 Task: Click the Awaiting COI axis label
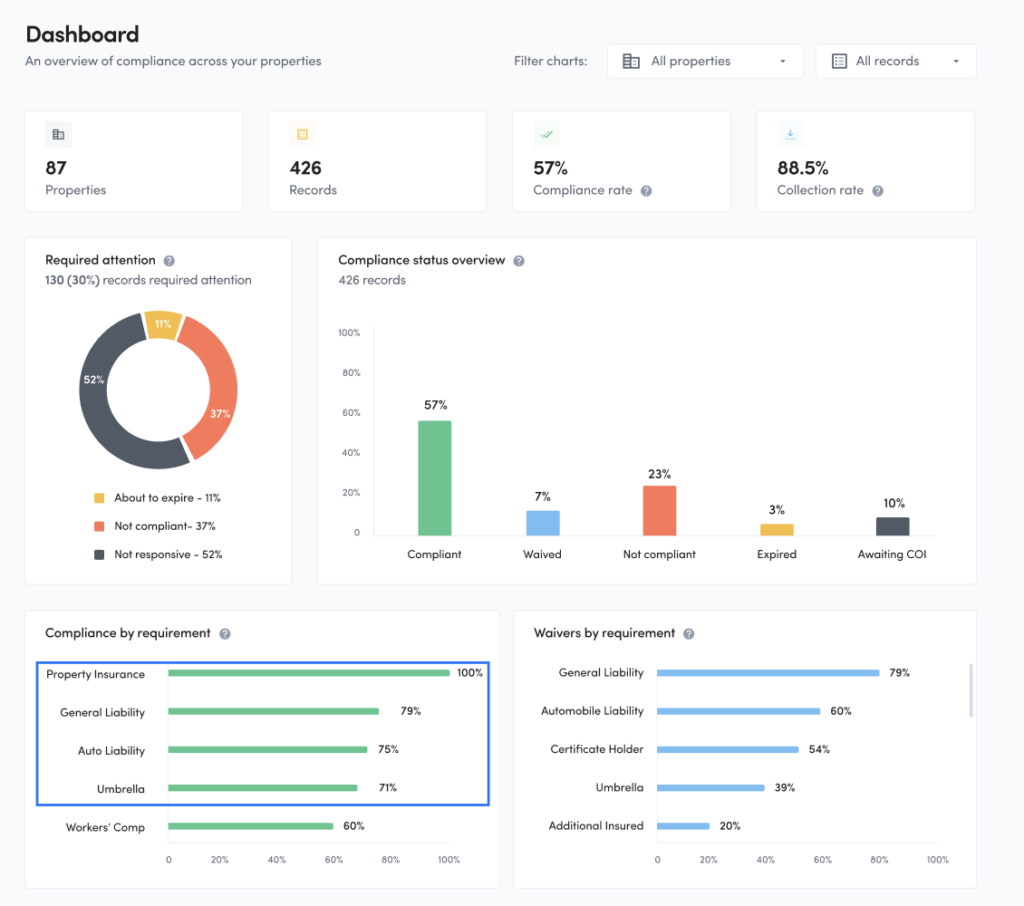click(x=892, y=555)
